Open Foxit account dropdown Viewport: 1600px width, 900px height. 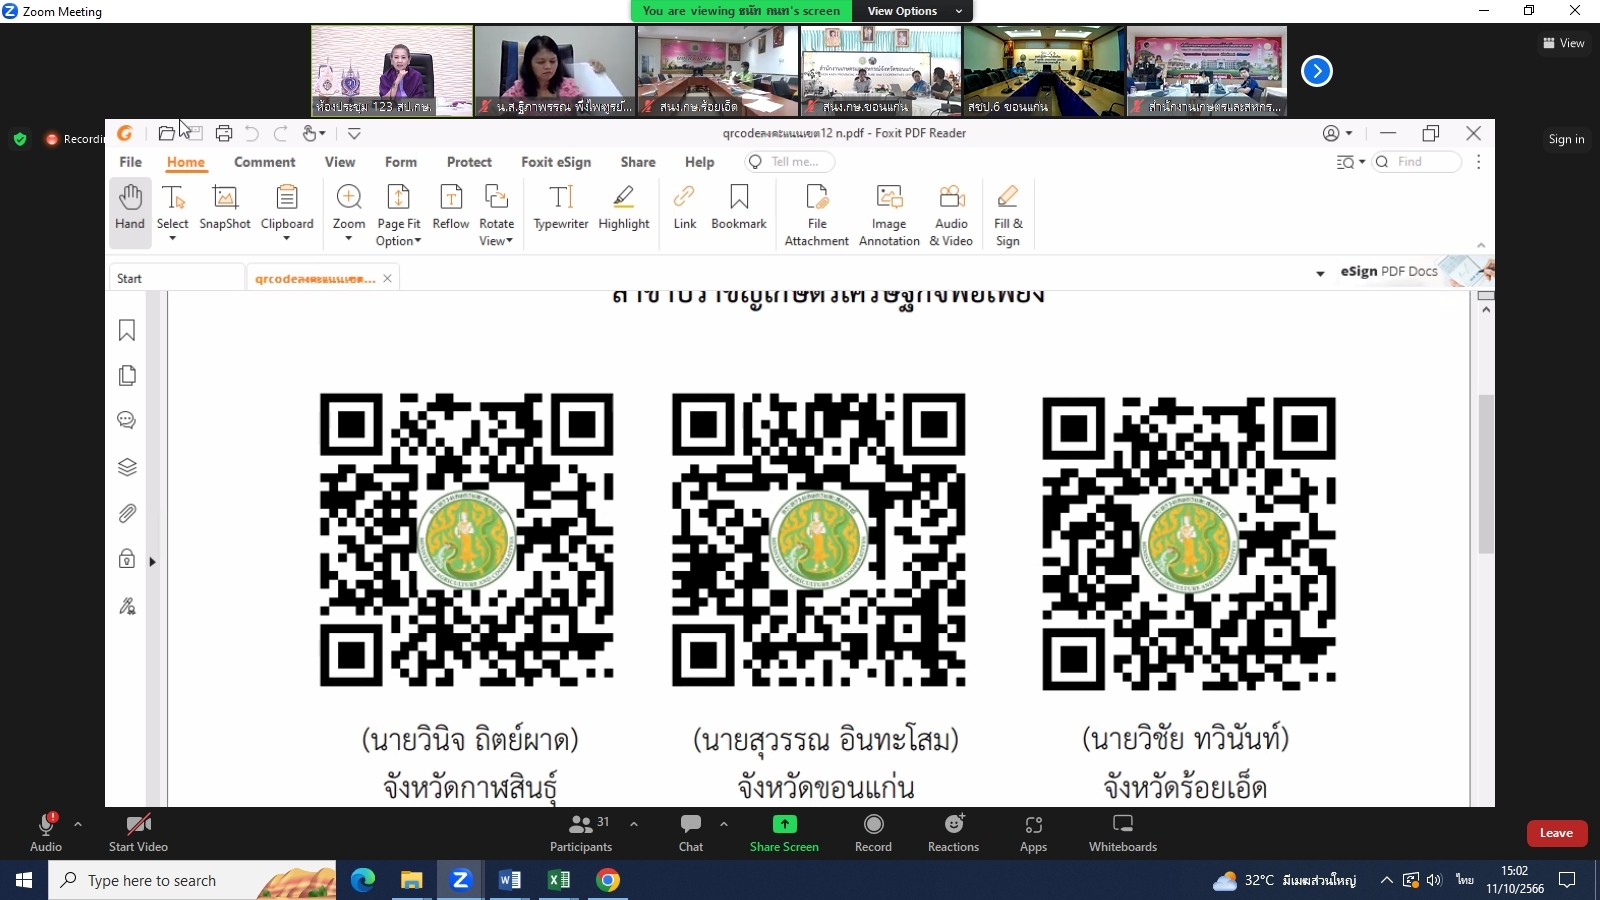[1338, 133]
